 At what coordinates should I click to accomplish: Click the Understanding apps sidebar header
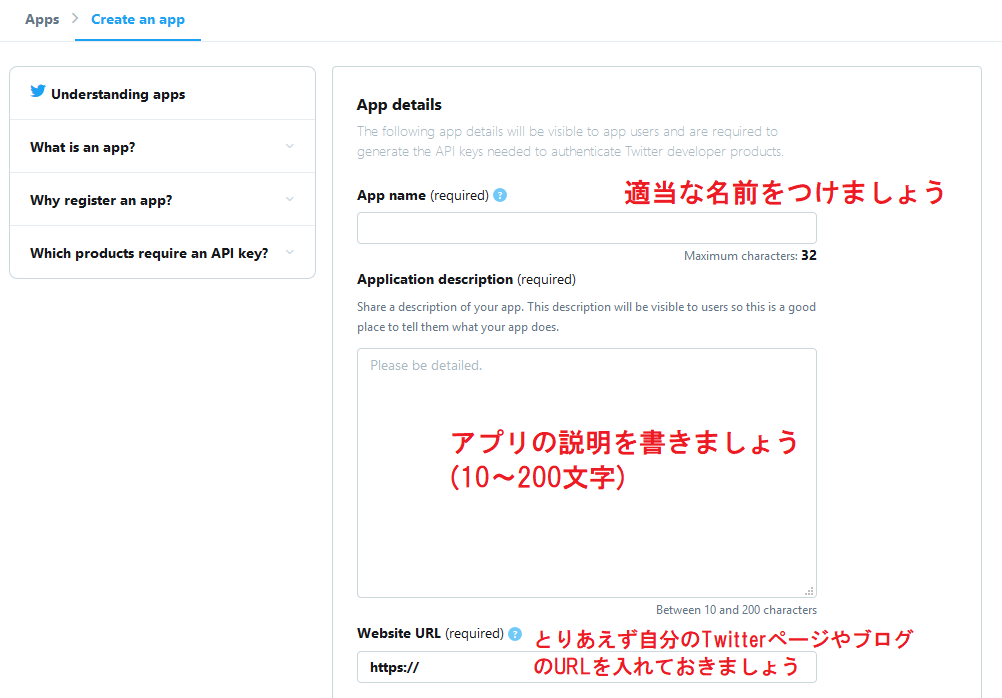coord(116,93)
